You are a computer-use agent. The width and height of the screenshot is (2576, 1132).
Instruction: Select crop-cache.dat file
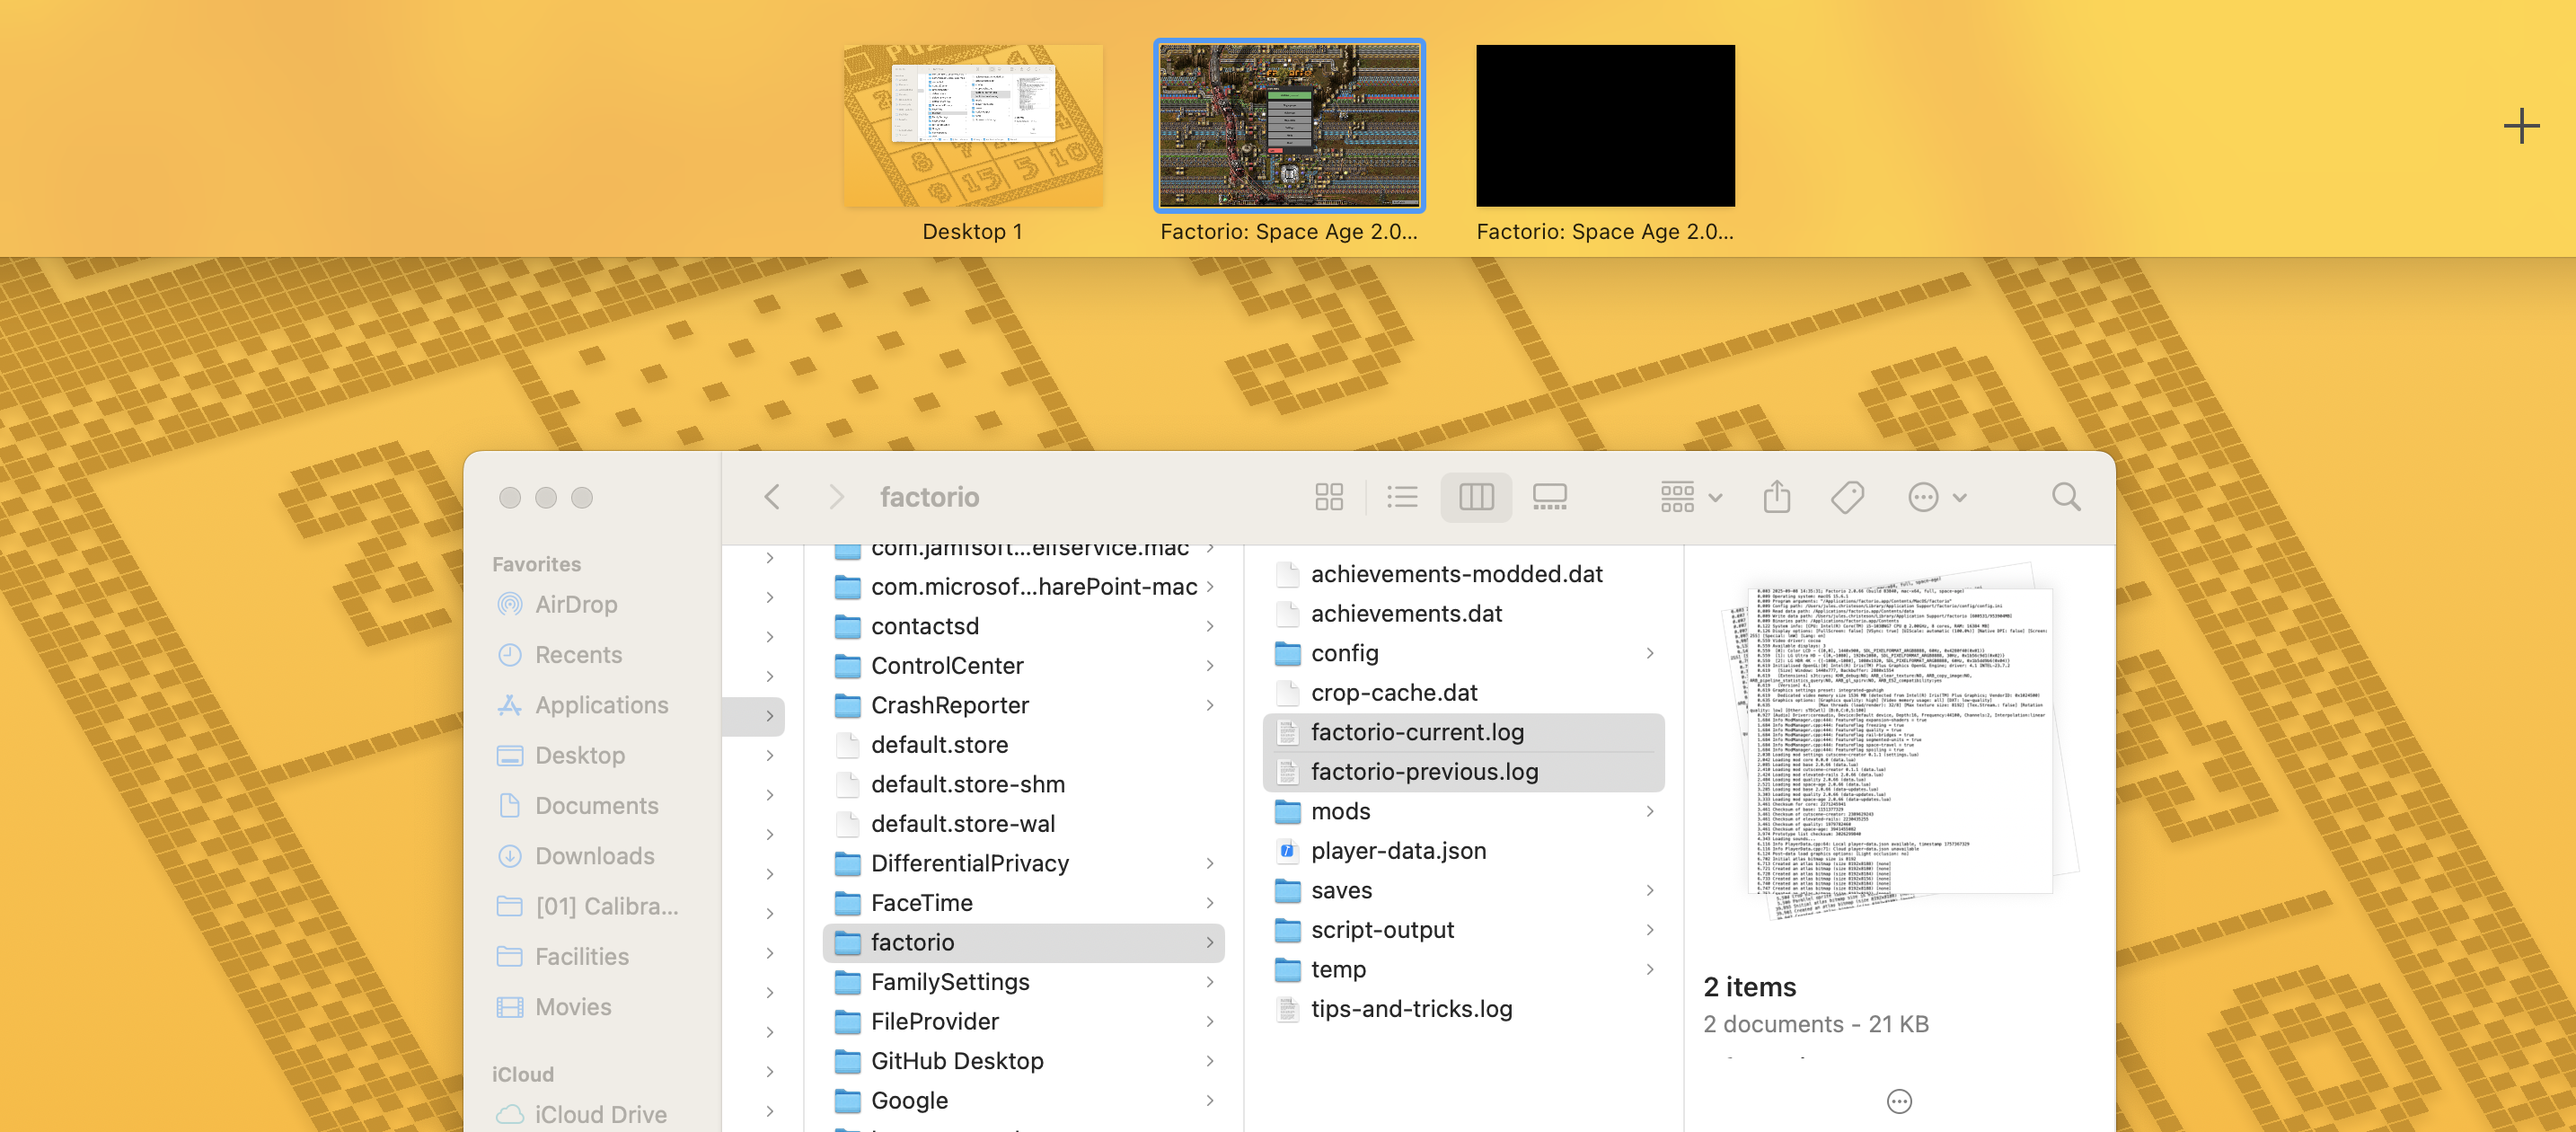(1463, 692)
